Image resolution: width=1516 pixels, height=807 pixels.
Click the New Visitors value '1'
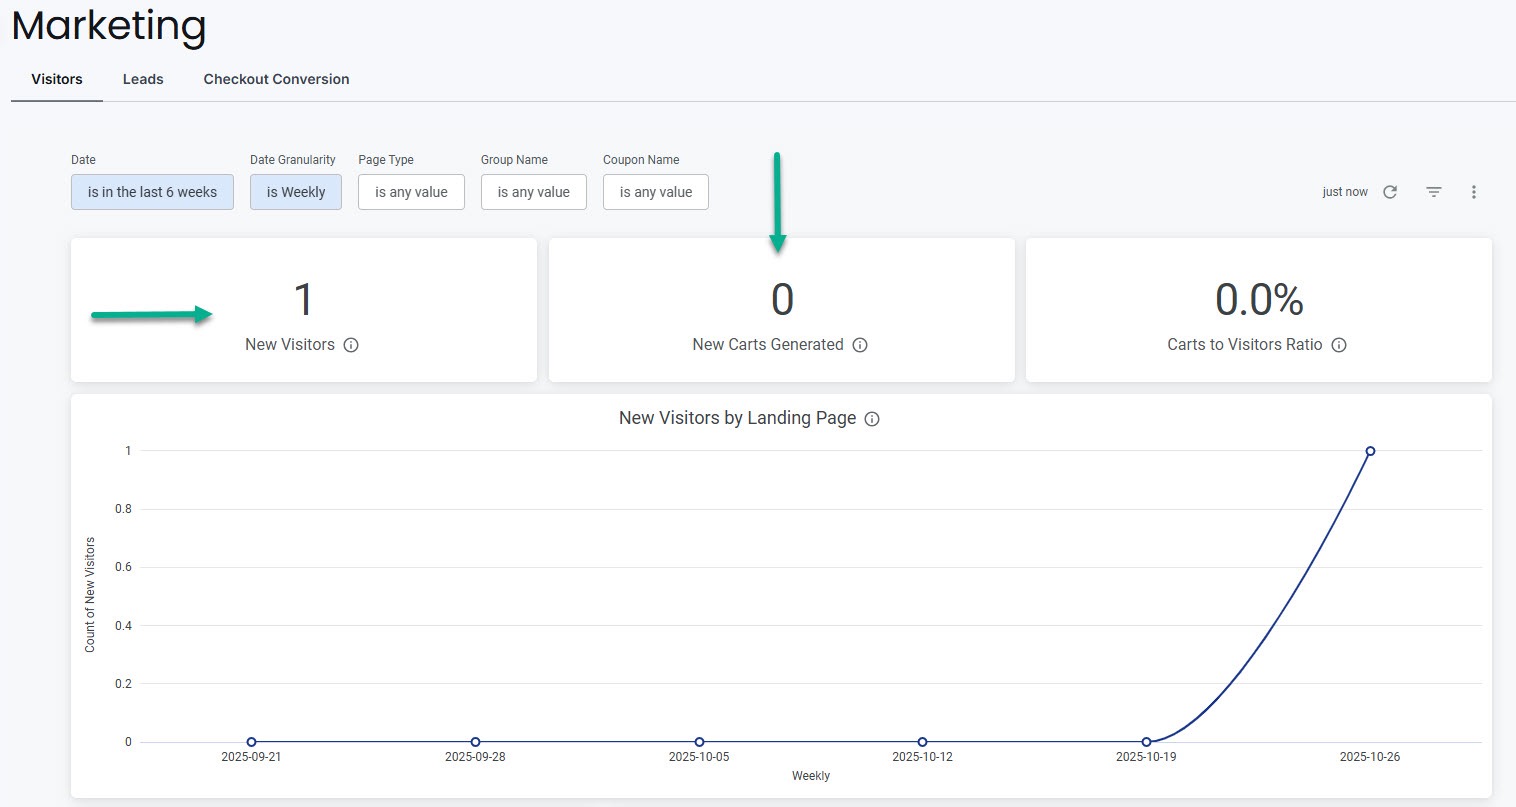303,300
